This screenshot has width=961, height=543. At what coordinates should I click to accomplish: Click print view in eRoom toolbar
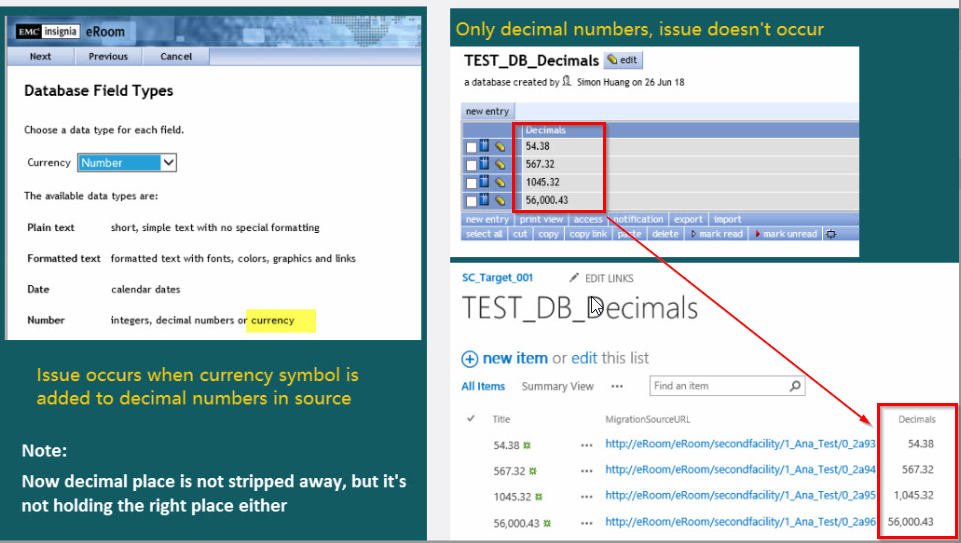point(541,219)
